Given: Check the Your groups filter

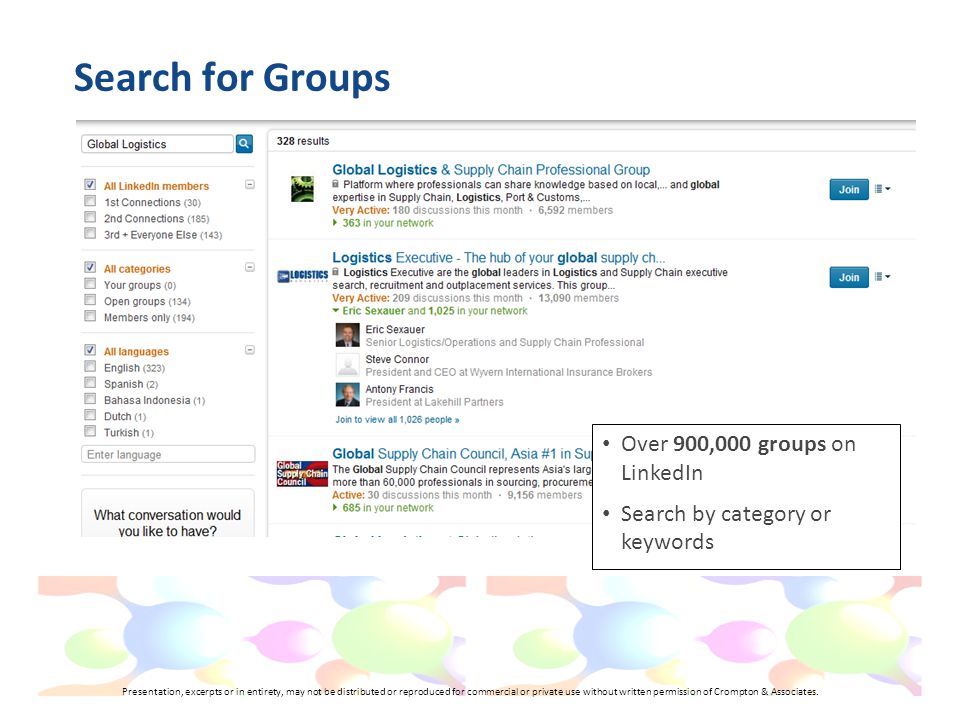Looking at the screenshot, I should 90,284.
